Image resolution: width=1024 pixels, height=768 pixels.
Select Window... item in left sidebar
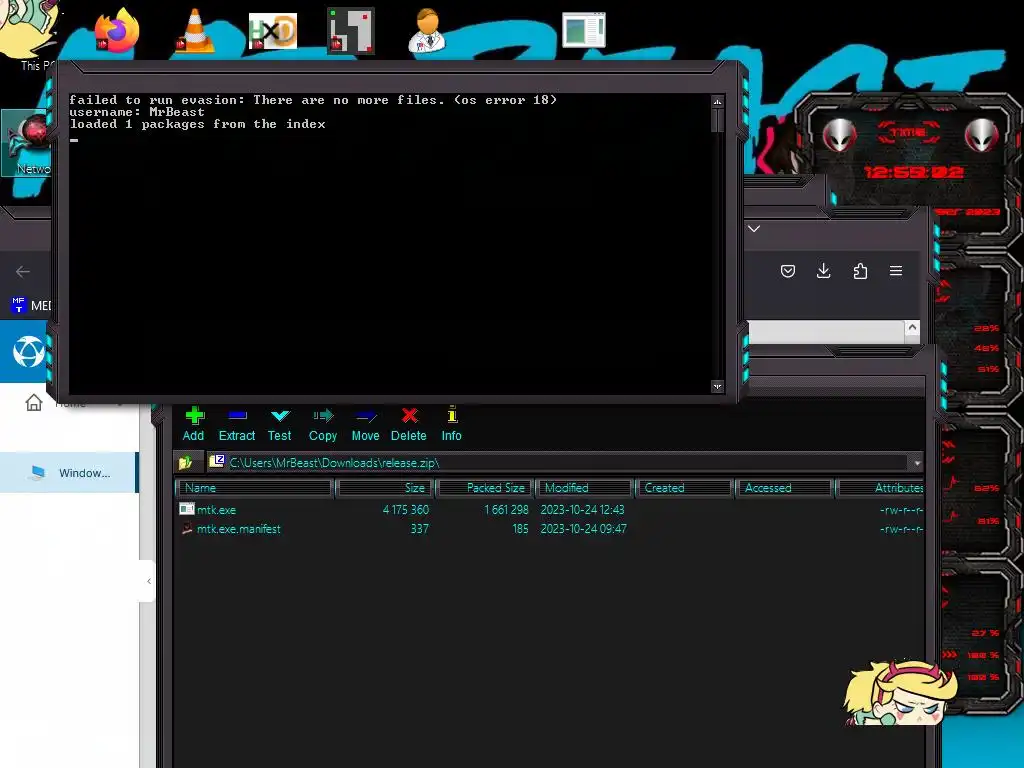point(69,473)
